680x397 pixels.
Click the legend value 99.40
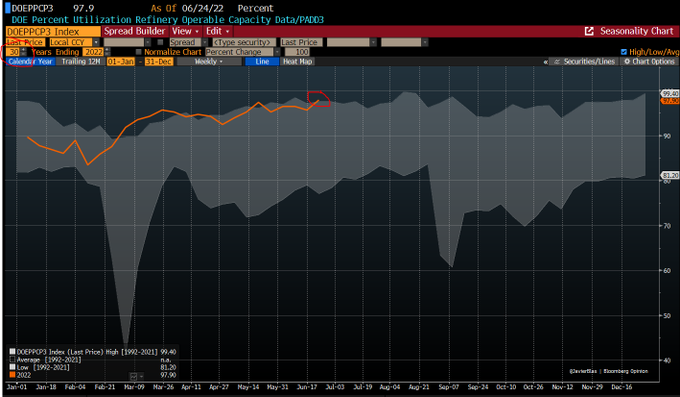(168, 352)
